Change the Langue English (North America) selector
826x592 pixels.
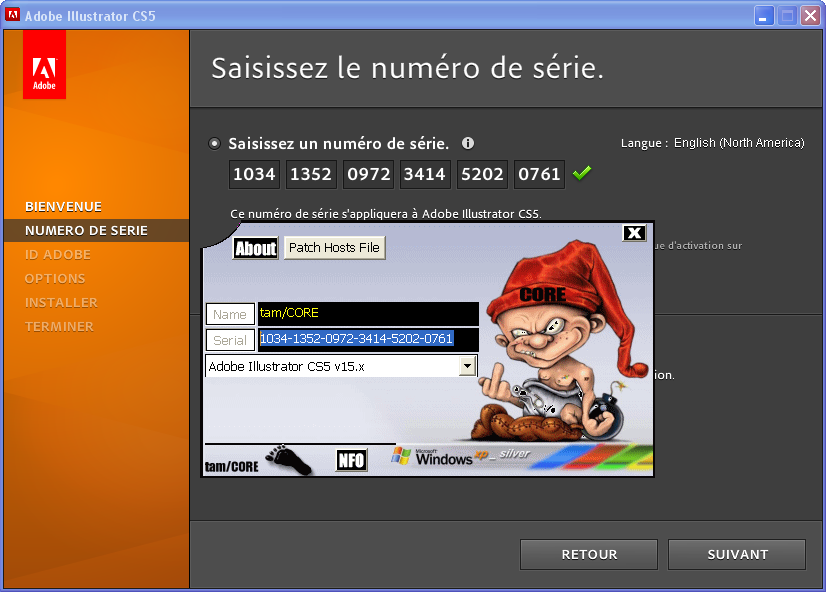click(x=739, y=143)
